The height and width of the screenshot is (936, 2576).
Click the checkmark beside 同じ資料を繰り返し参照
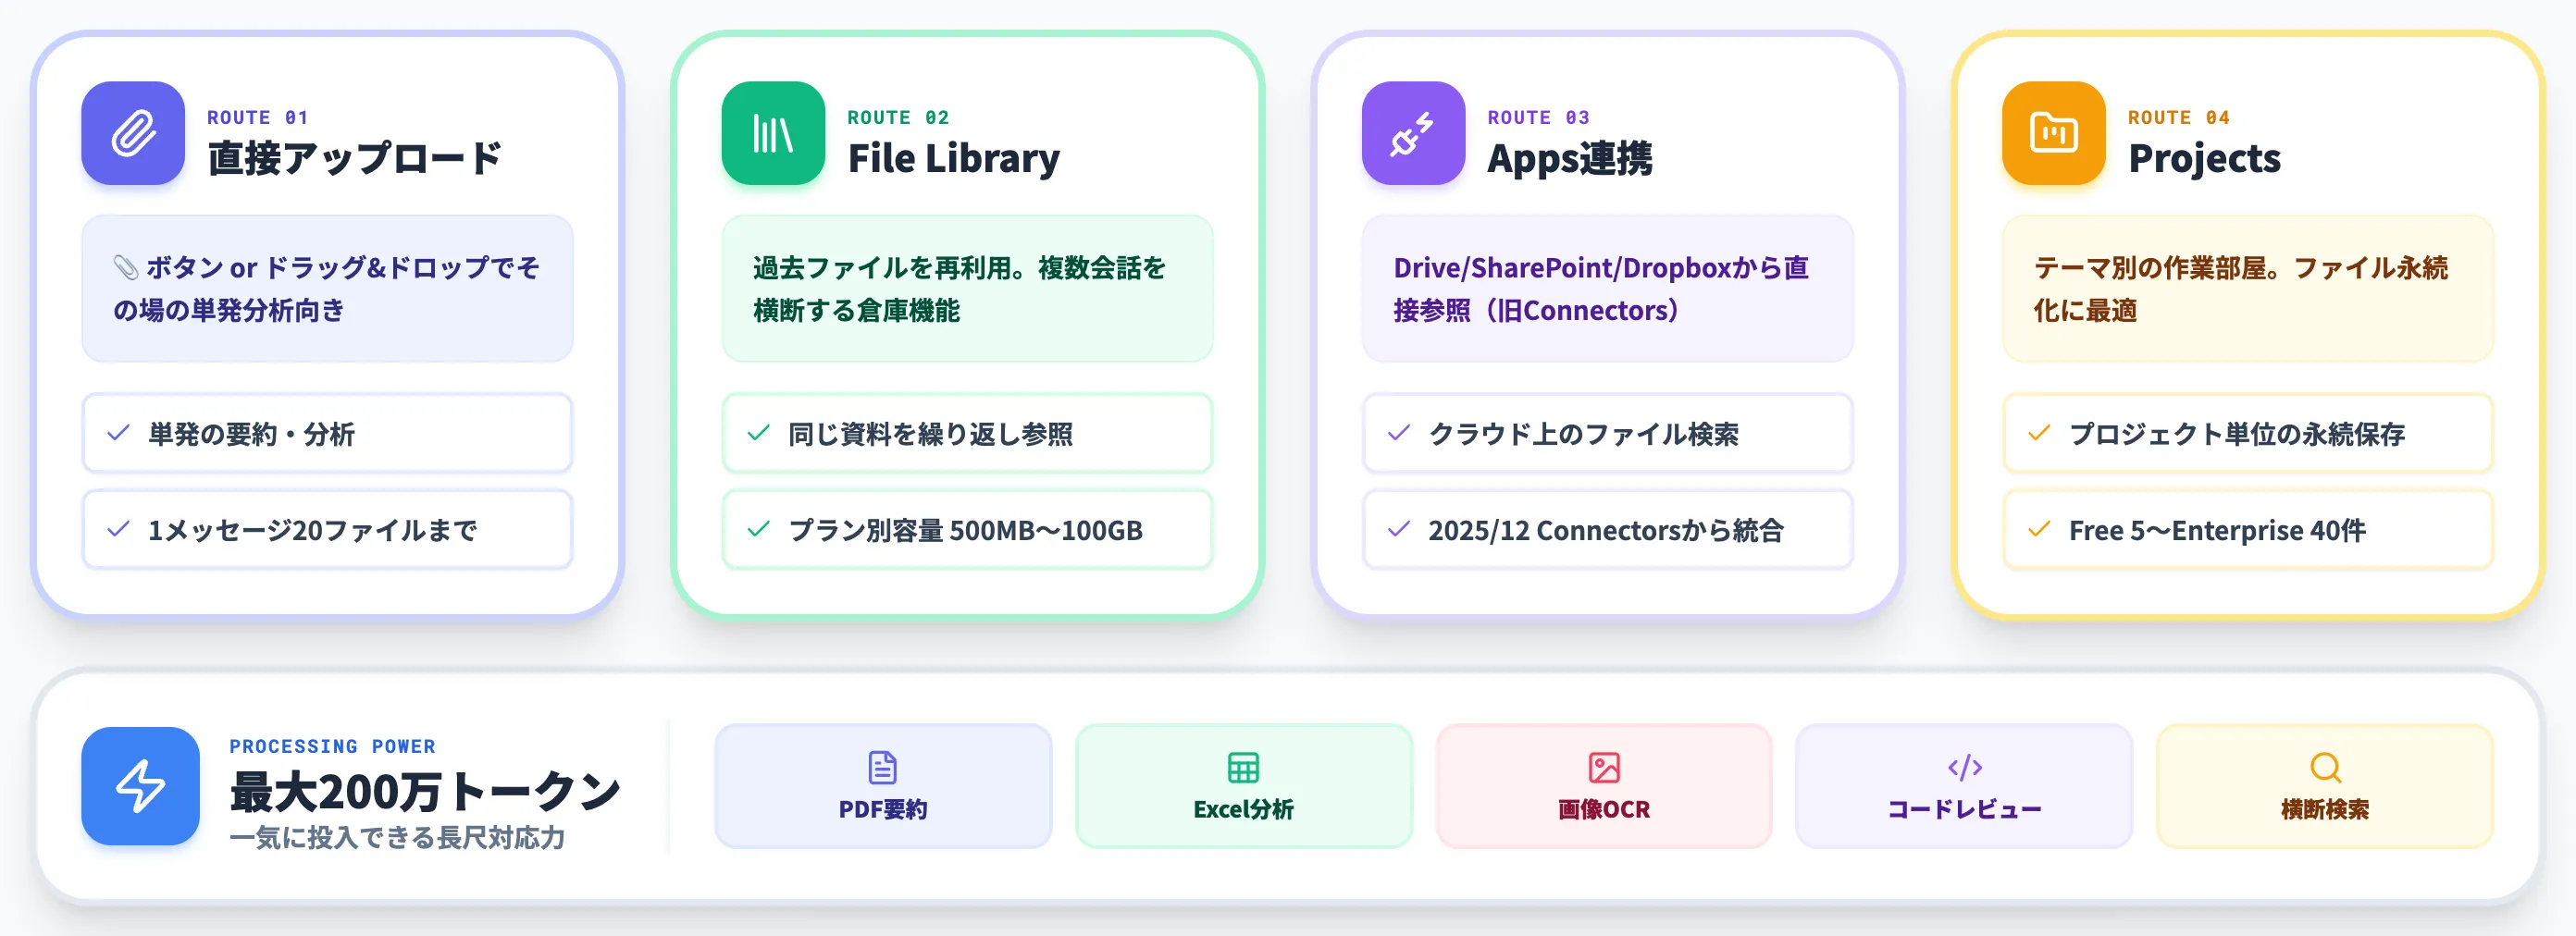coord(758,433)
